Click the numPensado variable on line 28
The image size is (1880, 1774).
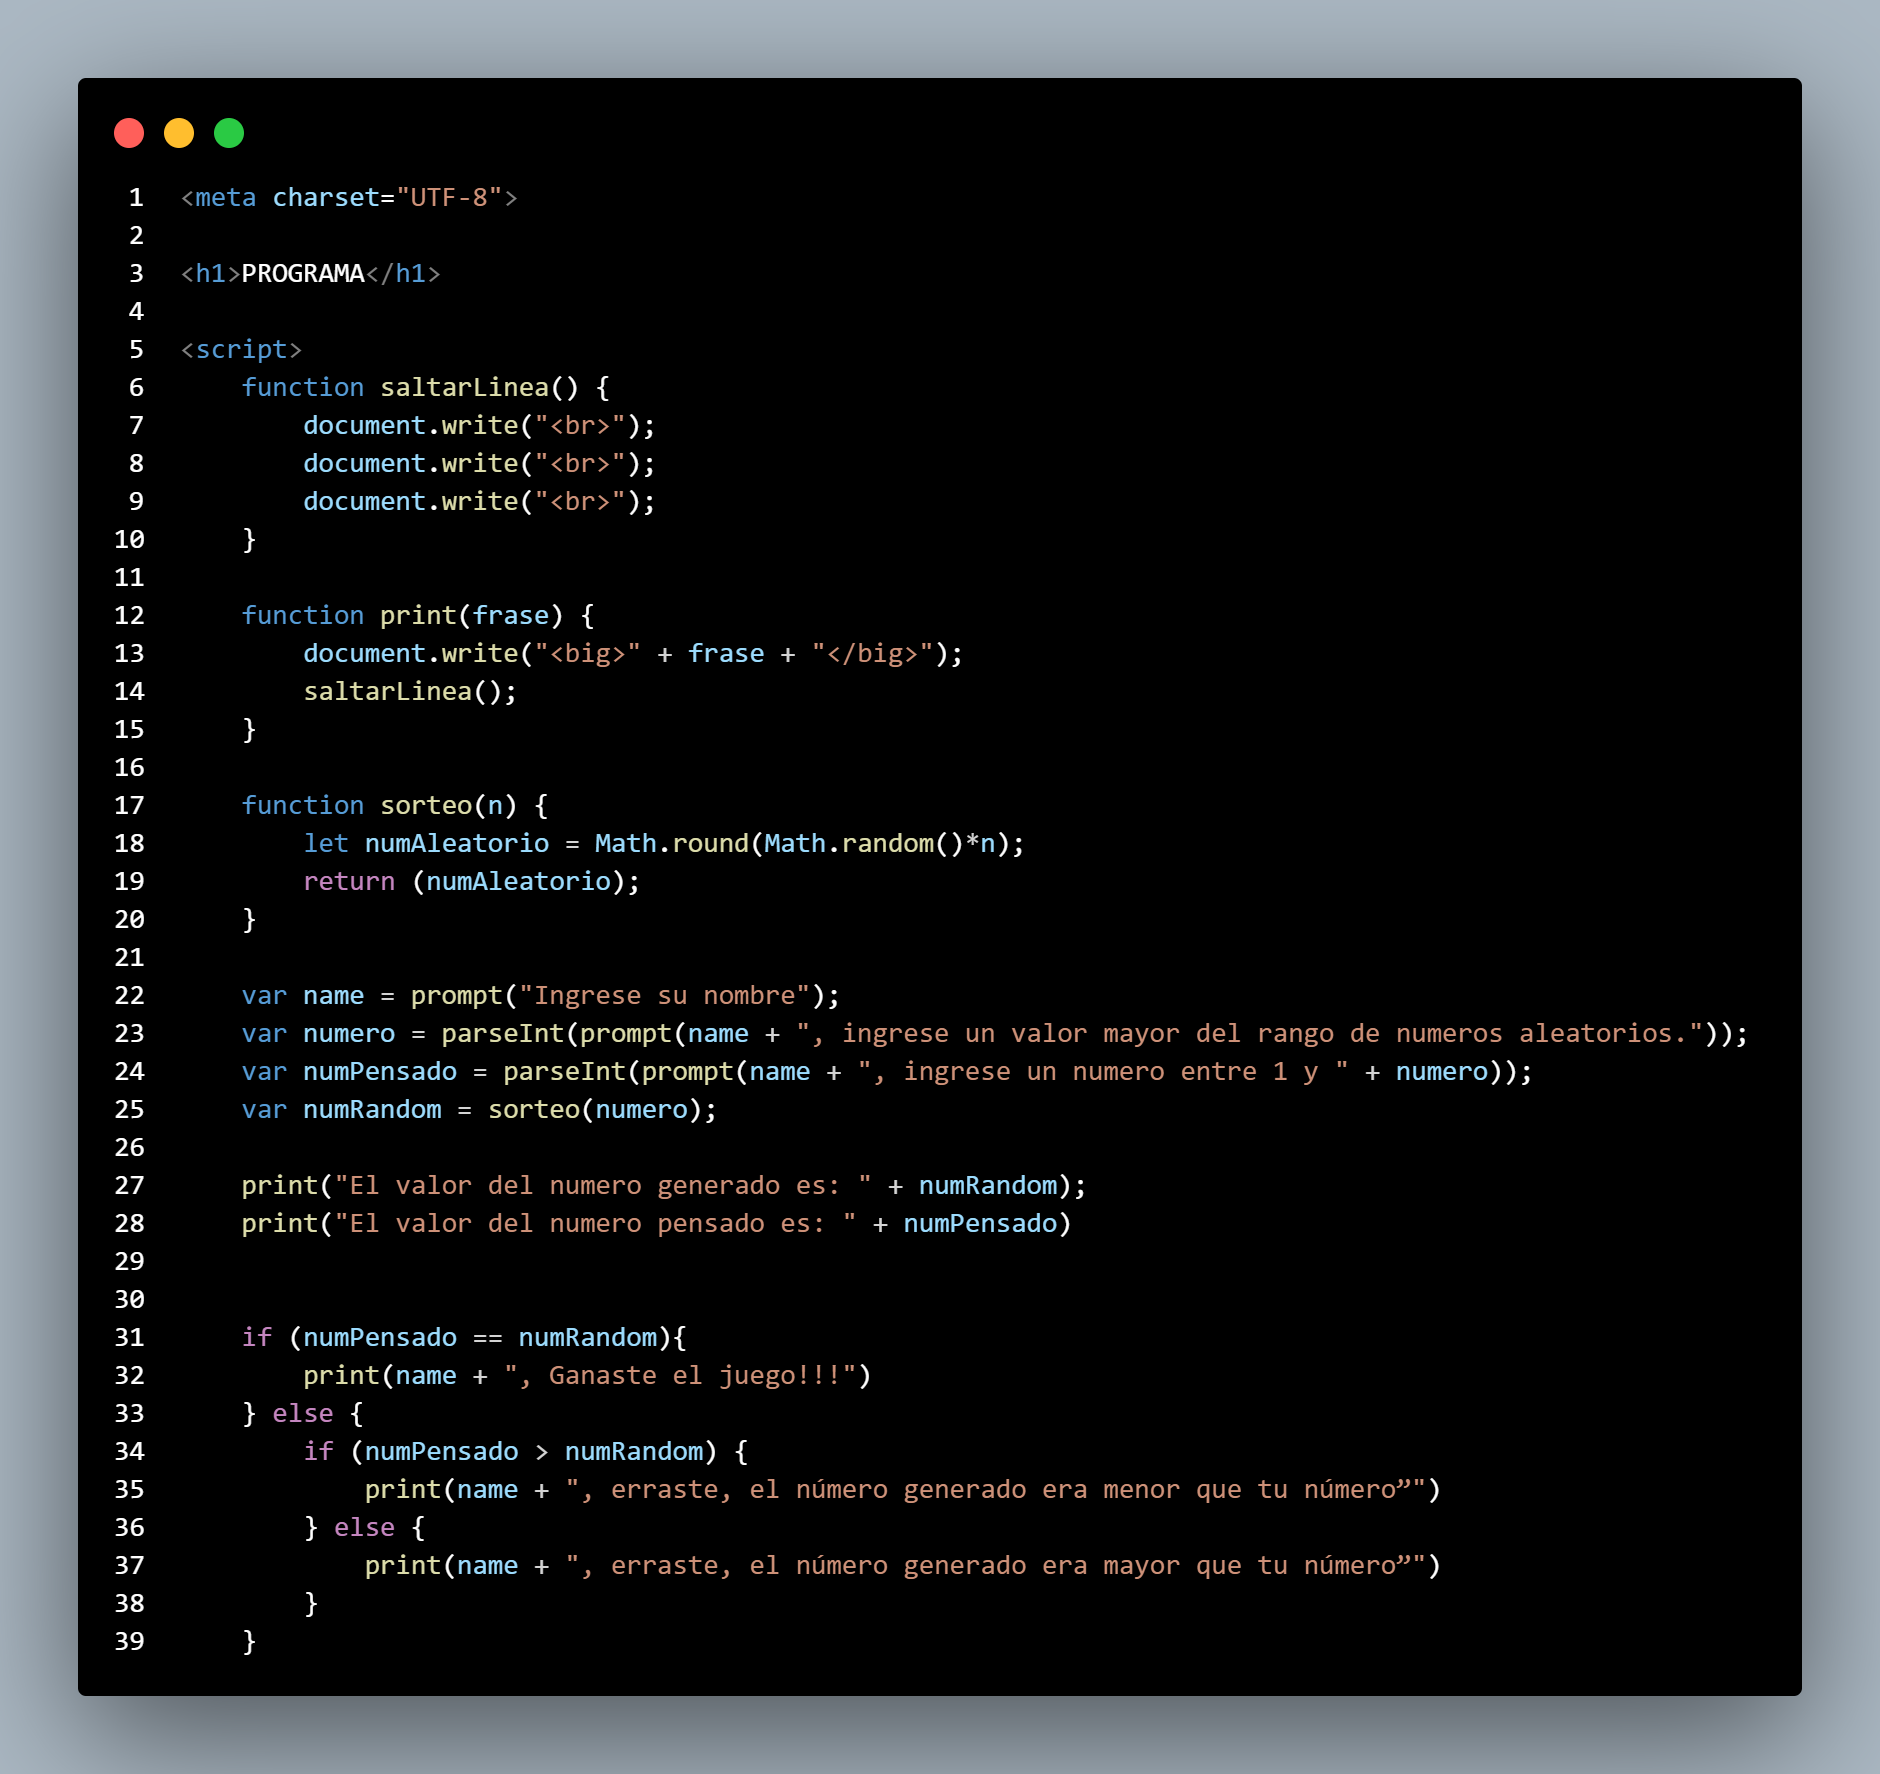980,1224
